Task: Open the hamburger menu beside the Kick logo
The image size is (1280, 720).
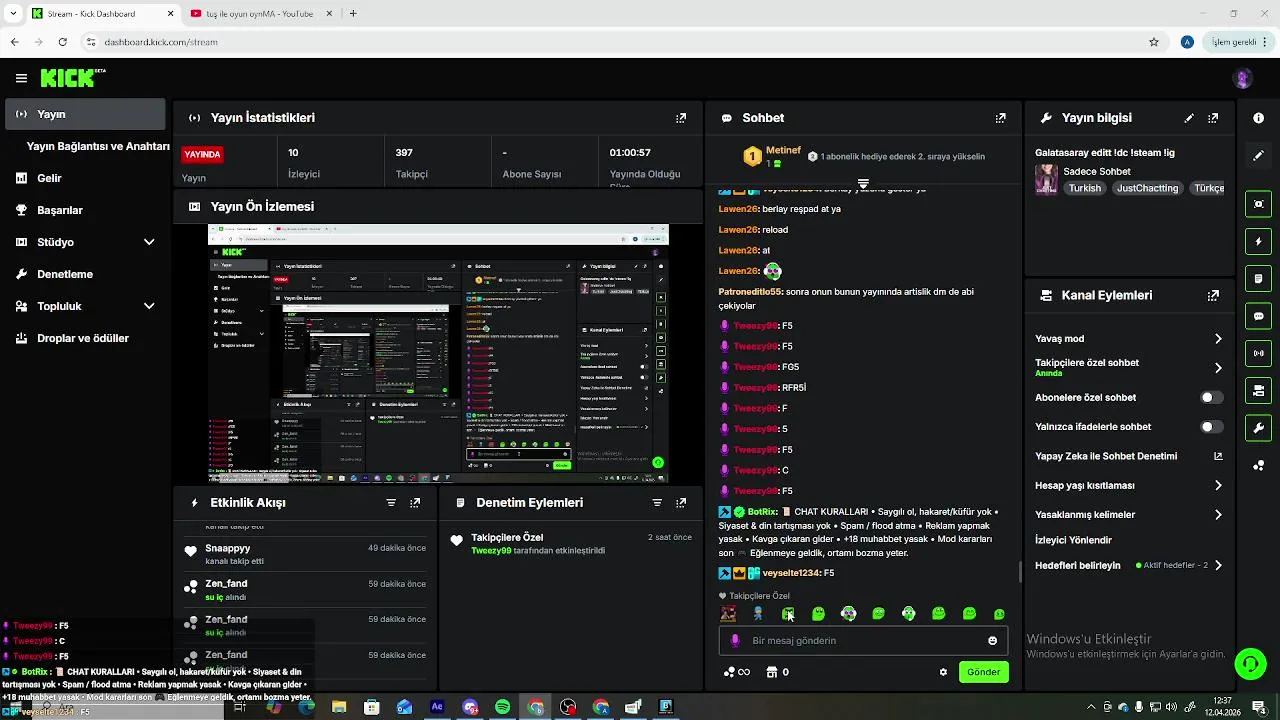Action: 21,78
